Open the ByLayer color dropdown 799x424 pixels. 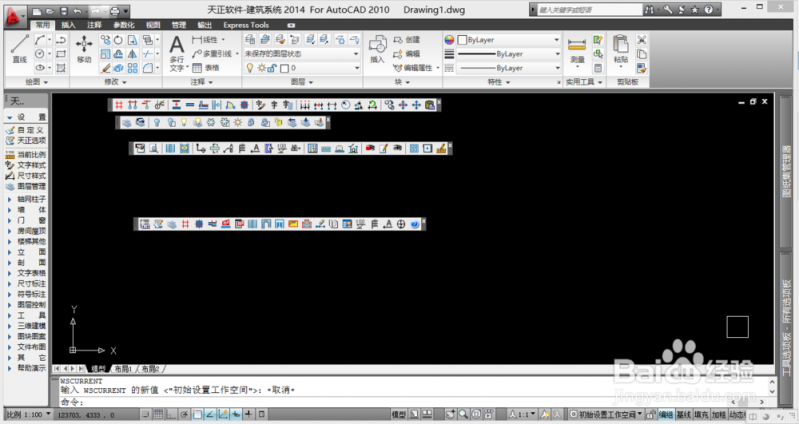click(556, 40)
